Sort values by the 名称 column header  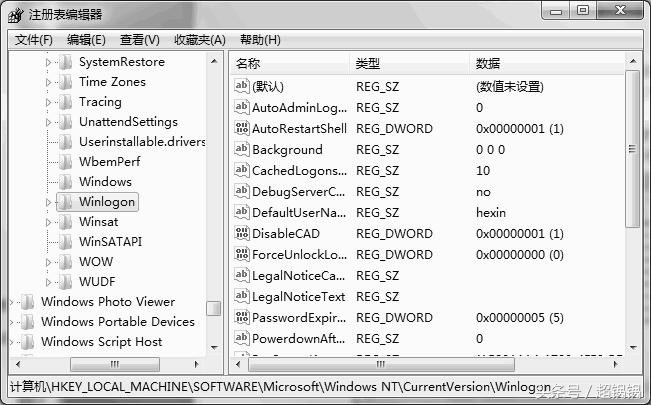[x=289, y=64]
